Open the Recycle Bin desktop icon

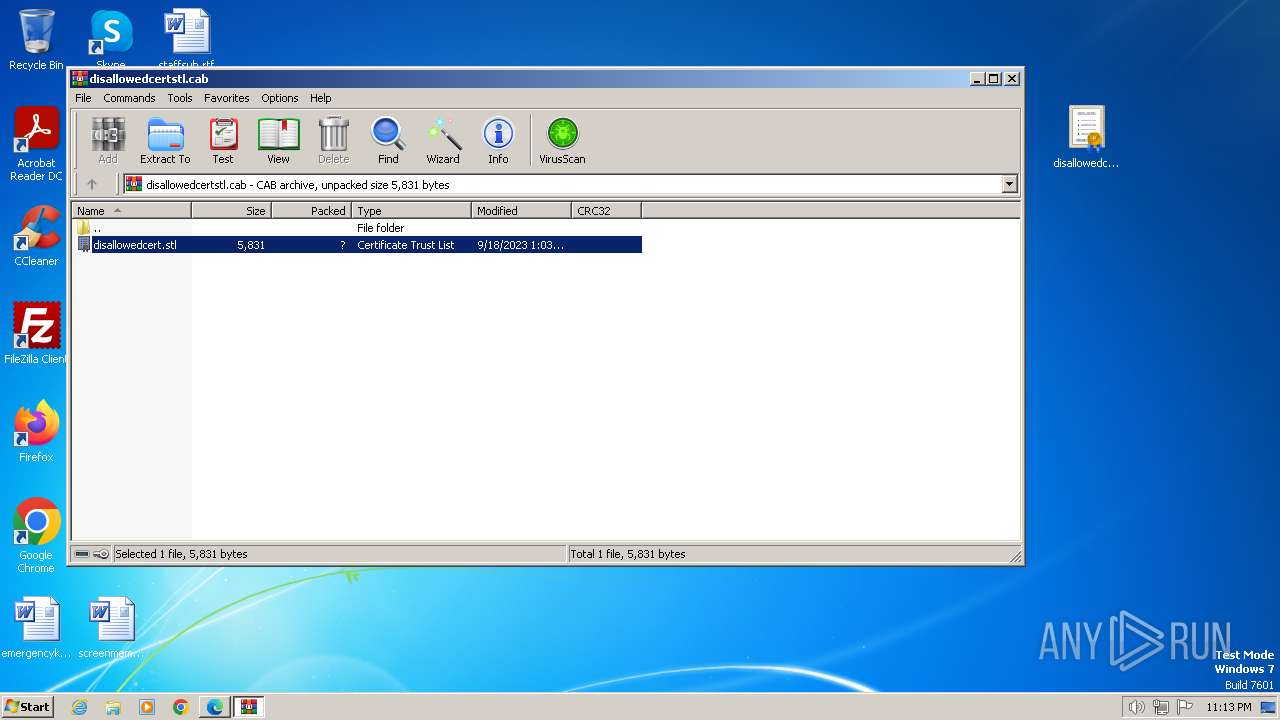(x=36, y=40)
